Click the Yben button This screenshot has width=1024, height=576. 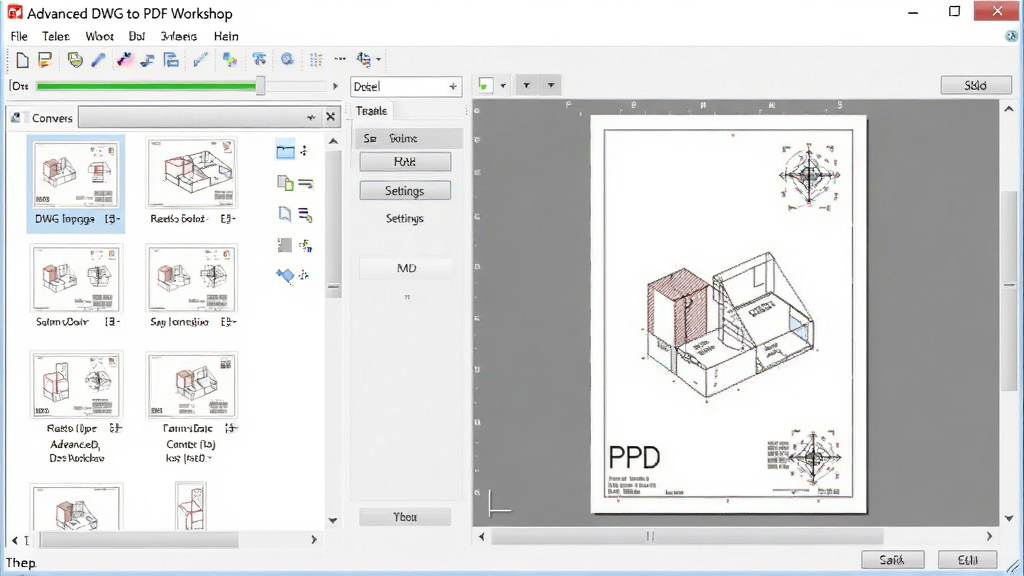pos(405,517)
